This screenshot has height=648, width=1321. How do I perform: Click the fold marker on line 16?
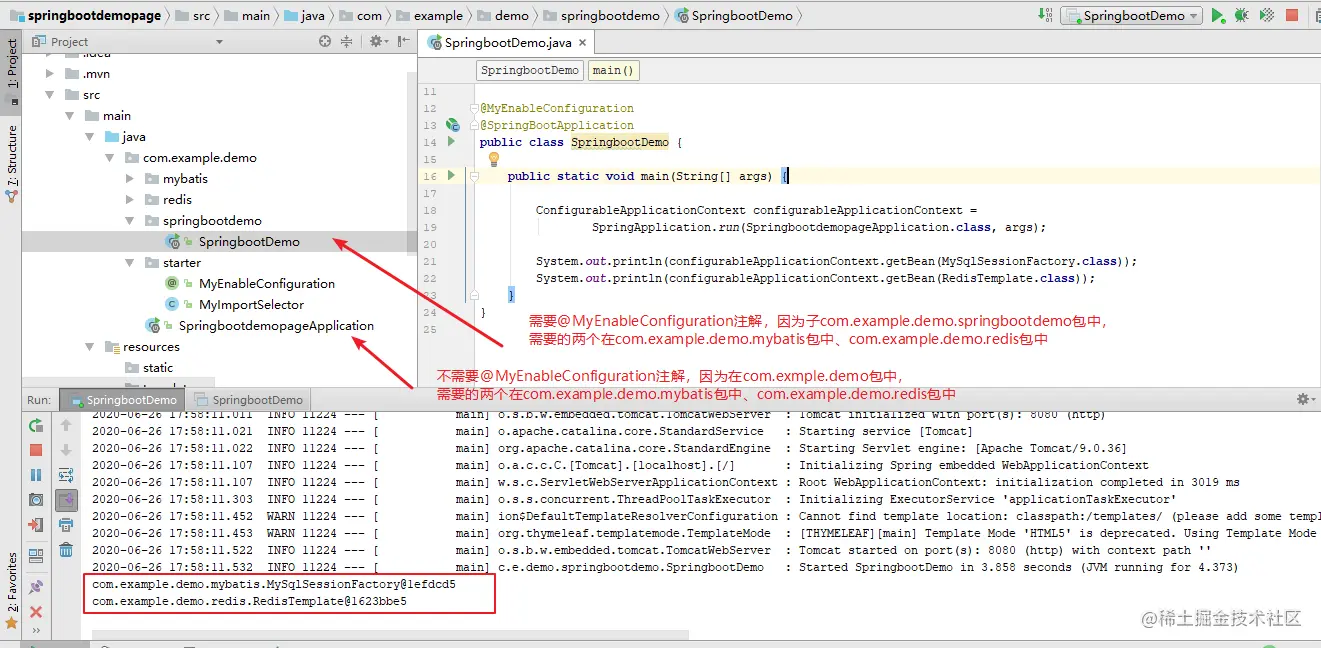(x=474, y=176)
